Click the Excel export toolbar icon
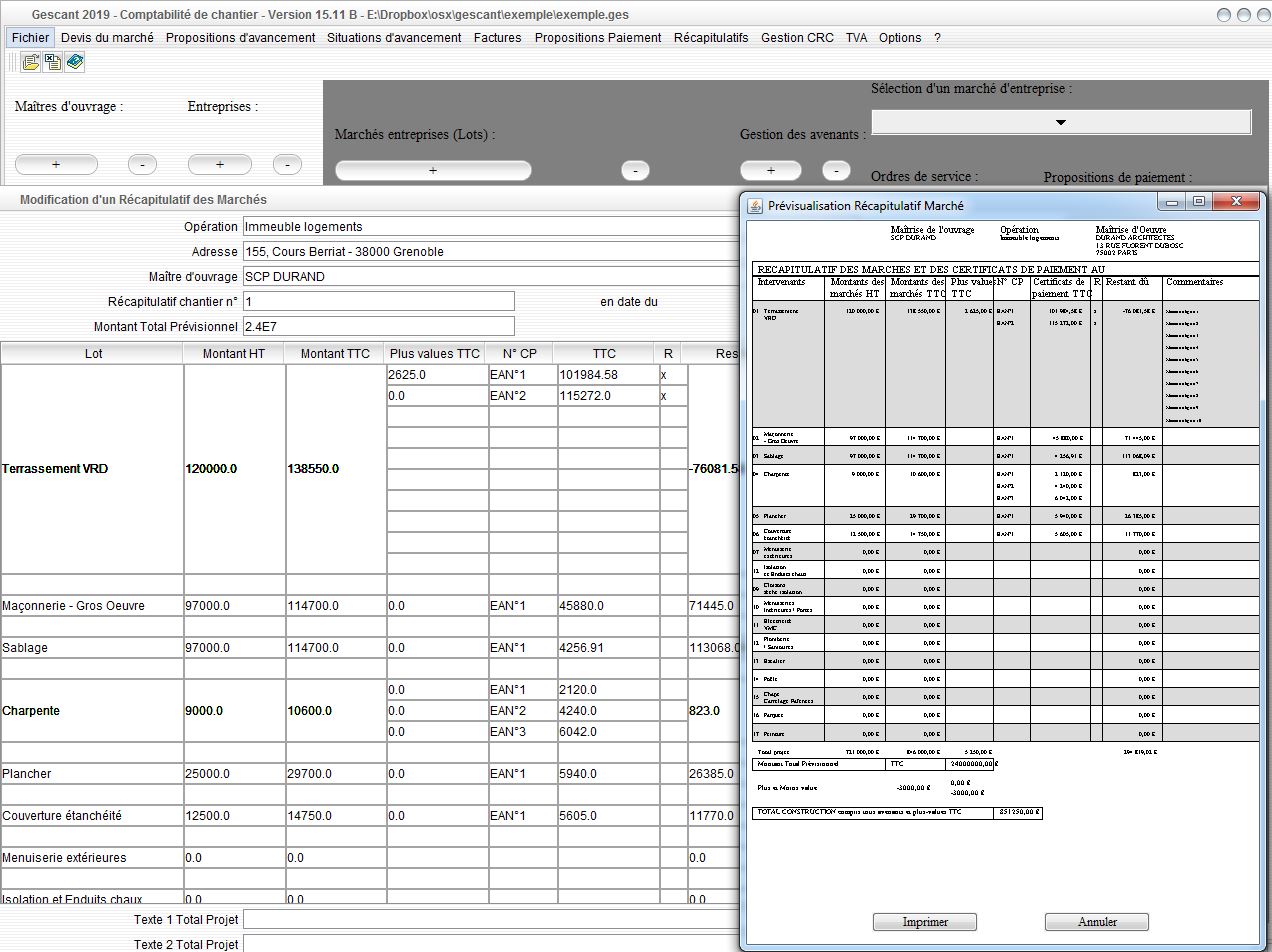Screen dimensions: 1272x952 click(x=53, y=62)
